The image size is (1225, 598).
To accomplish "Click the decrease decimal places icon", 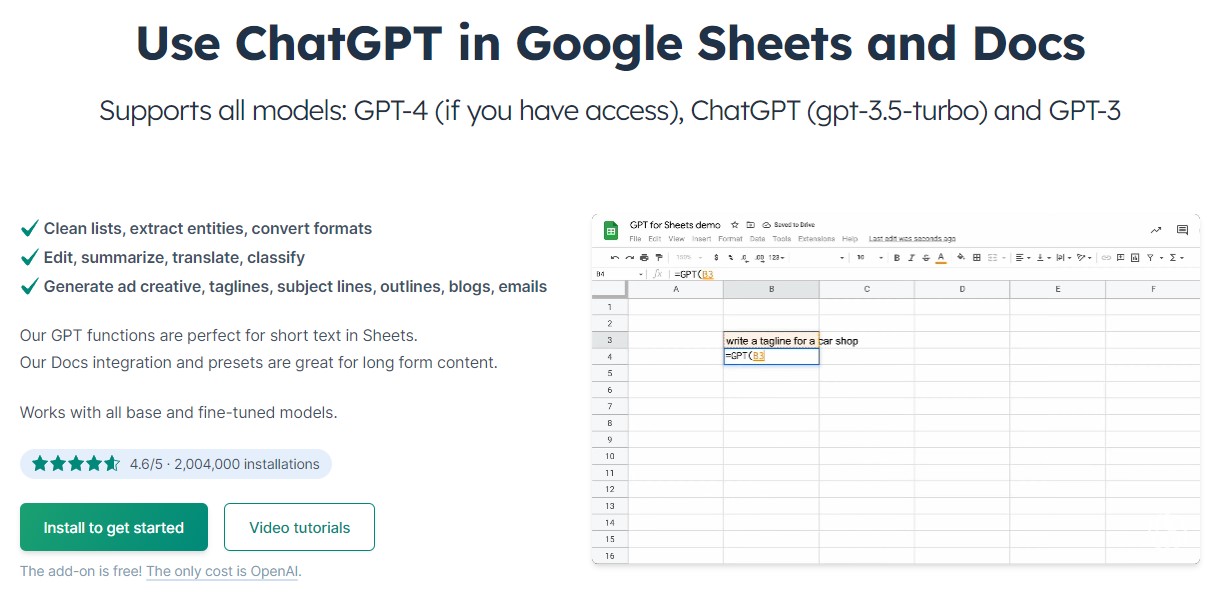I will (745, 258).
